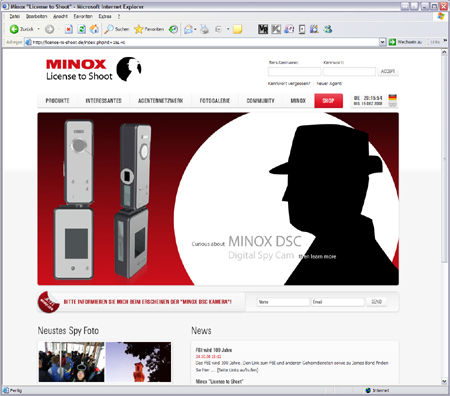Click the globe network toolbar icon

(328, 29)
